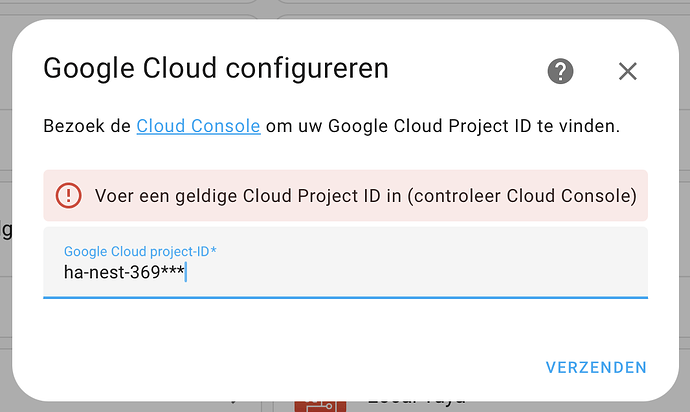Close the Google Cloud configureren dialog

(x=628, y=71)
